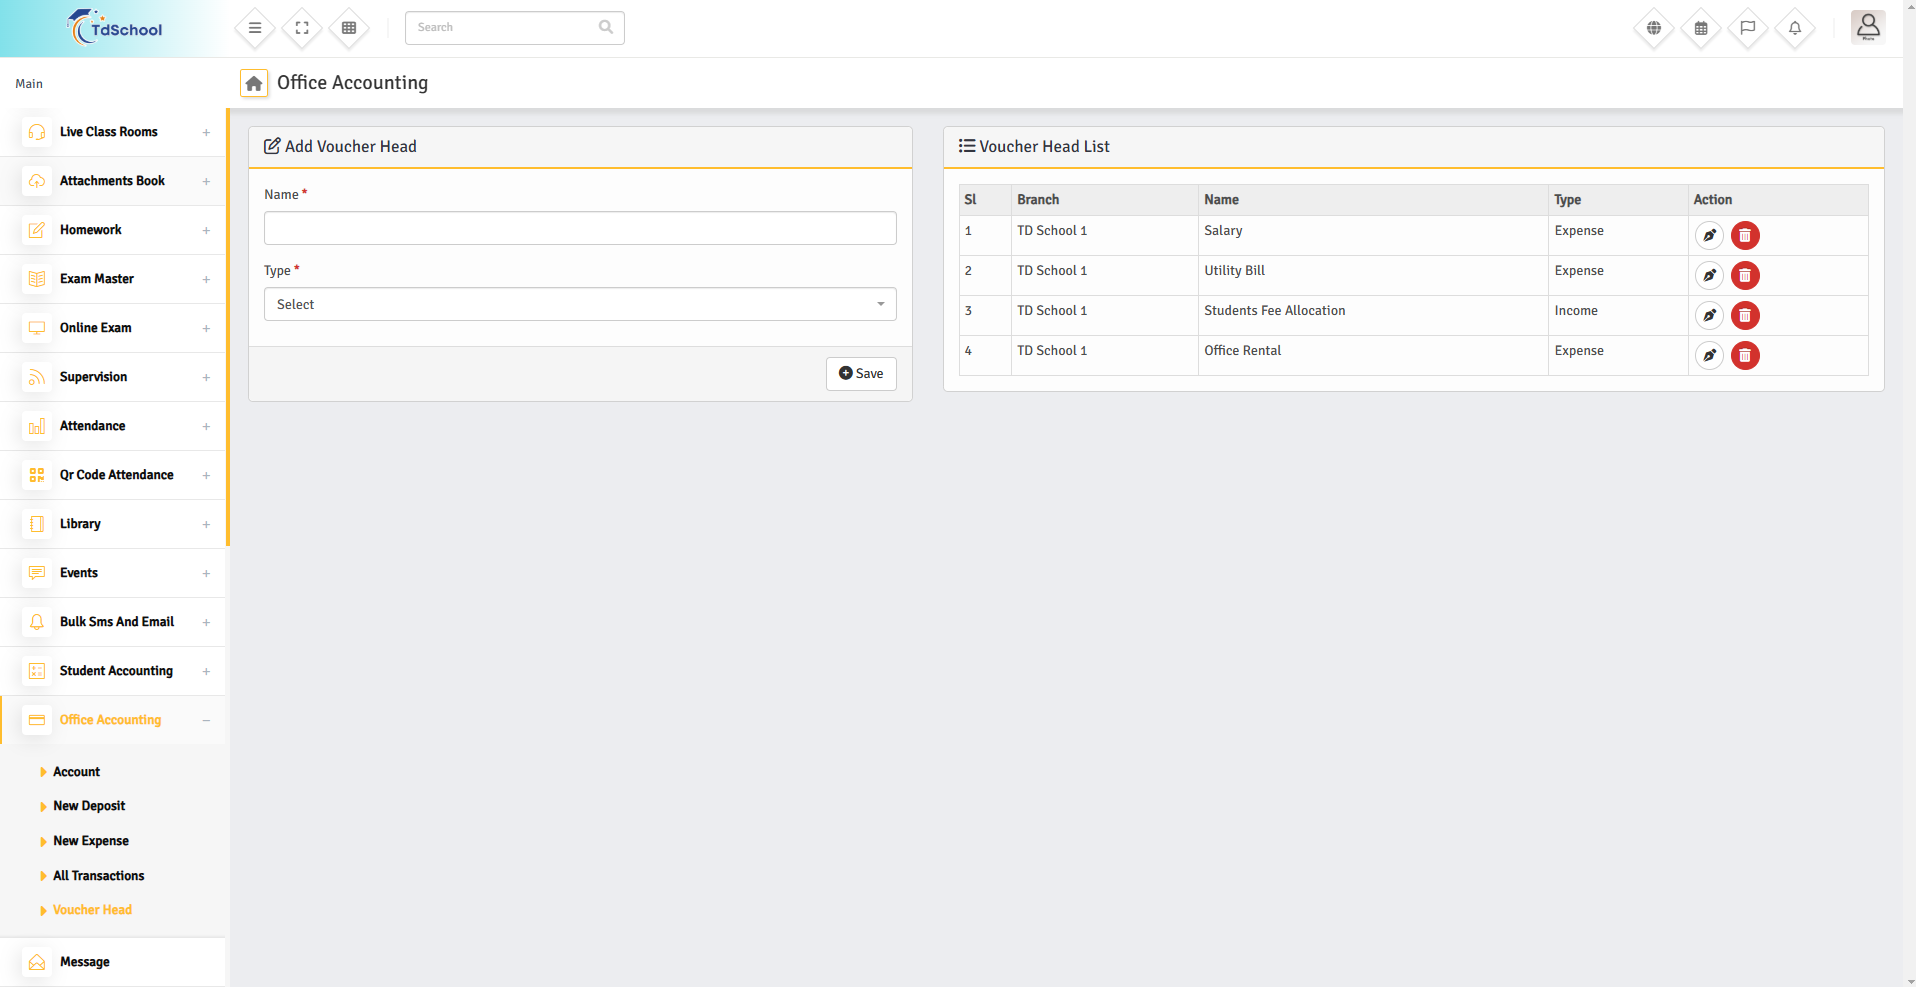Edit the Salary voucher head
The height and width of the screenshot is (987, 1916).
pyautogui.click(x=1709, y=236)
